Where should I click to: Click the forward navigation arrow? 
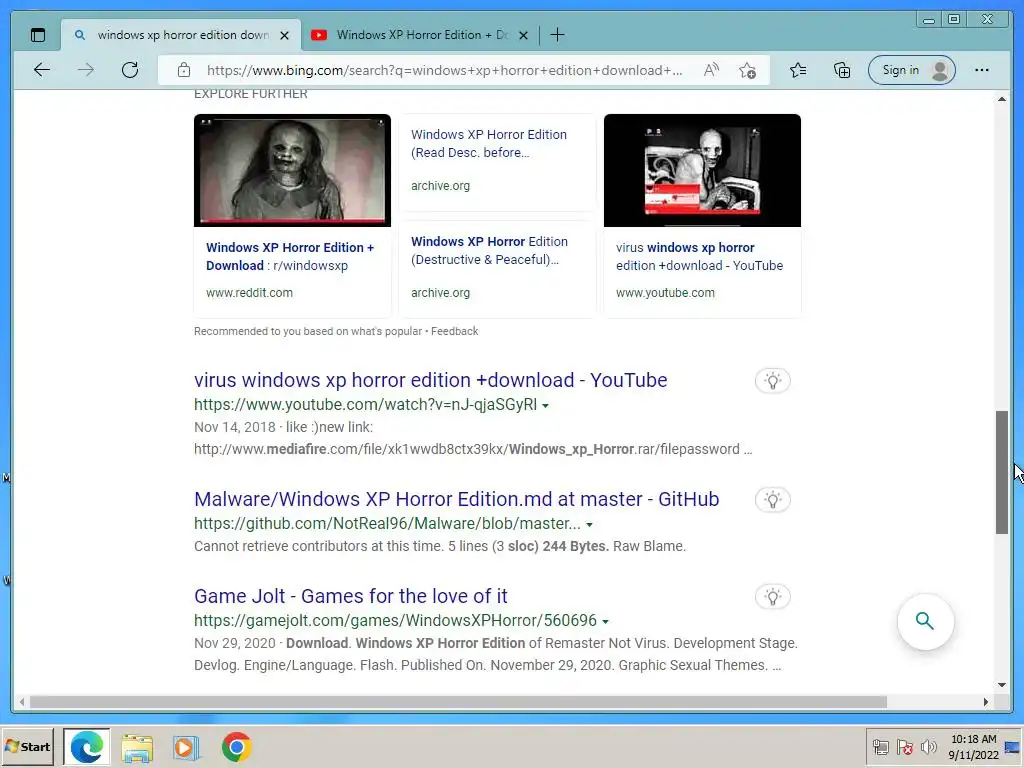click(86, 70)
